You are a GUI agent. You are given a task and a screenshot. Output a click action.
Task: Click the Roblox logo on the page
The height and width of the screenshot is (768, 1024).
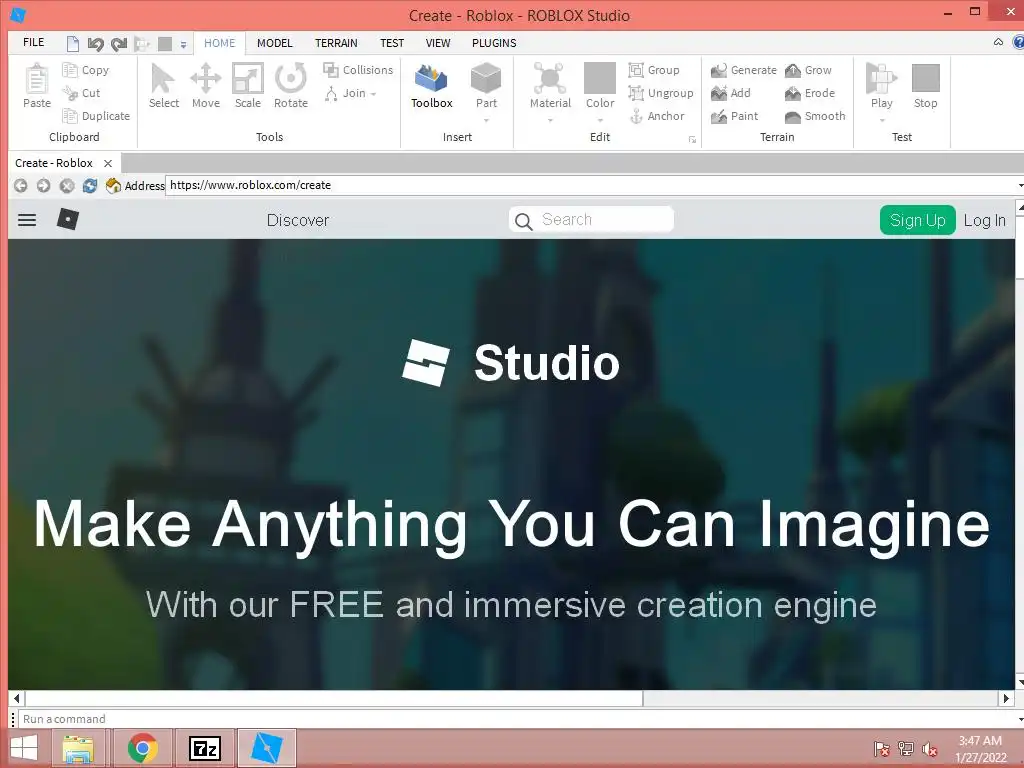pos(68,219)
